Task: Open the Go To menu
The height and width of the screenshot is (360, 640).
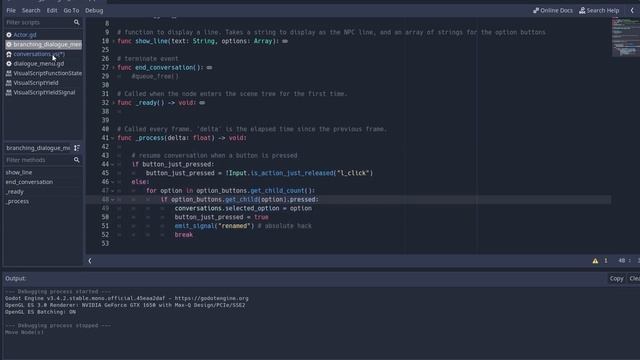Action: [x=71, y=10]
